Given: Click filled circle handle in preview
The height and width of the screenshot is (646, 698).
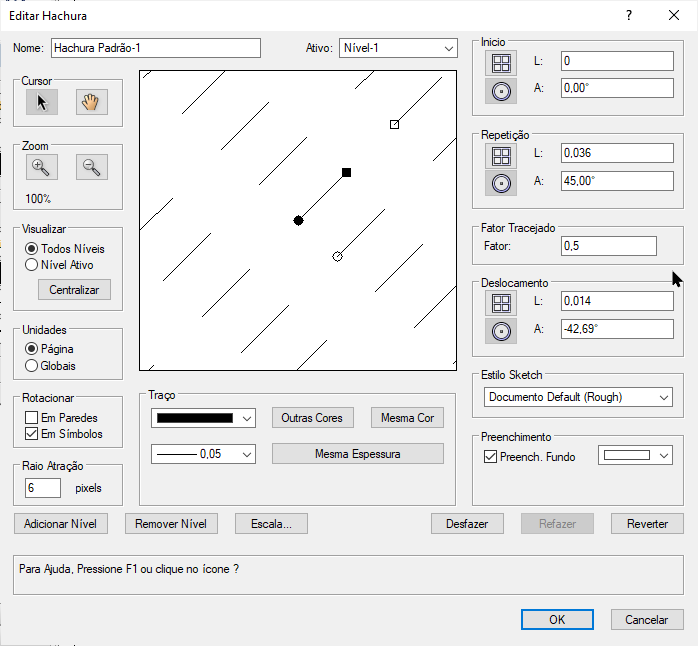Looking at the screenshot, I should pyautogui.click(x=298, y=220).
